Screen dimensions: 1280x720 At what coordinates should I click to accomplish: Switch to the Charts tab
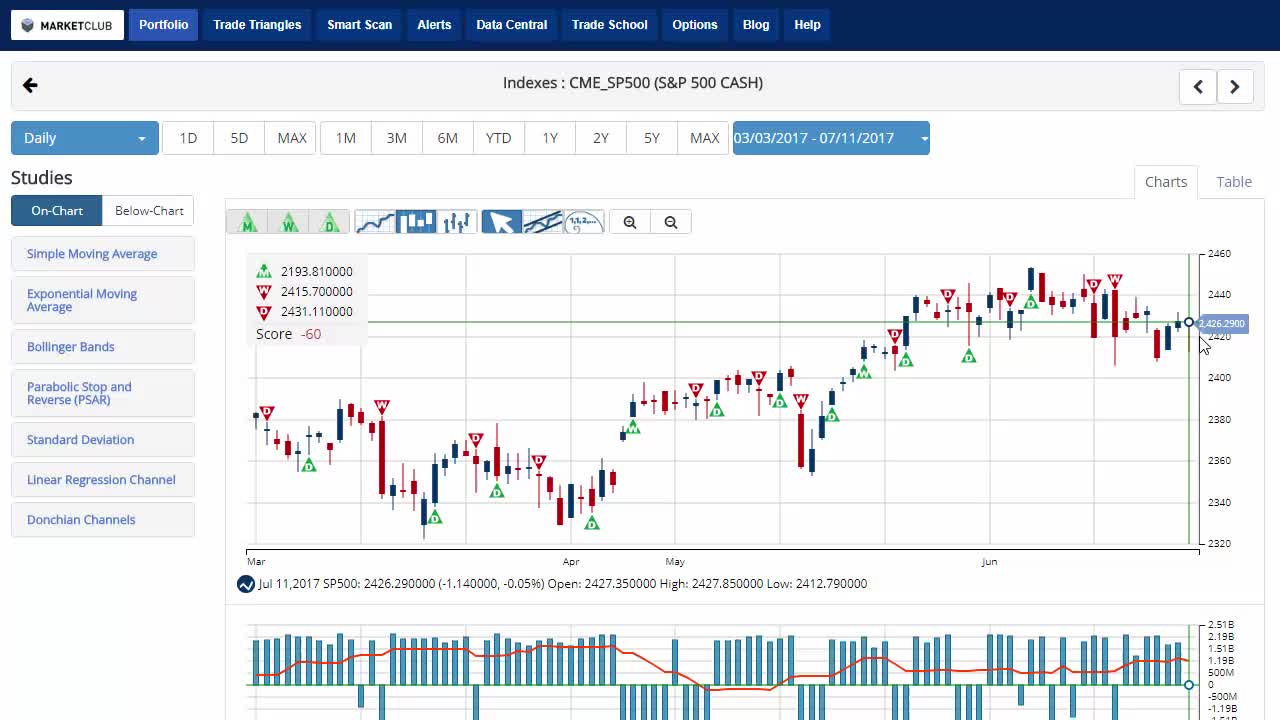click(x=1166, y=182)
